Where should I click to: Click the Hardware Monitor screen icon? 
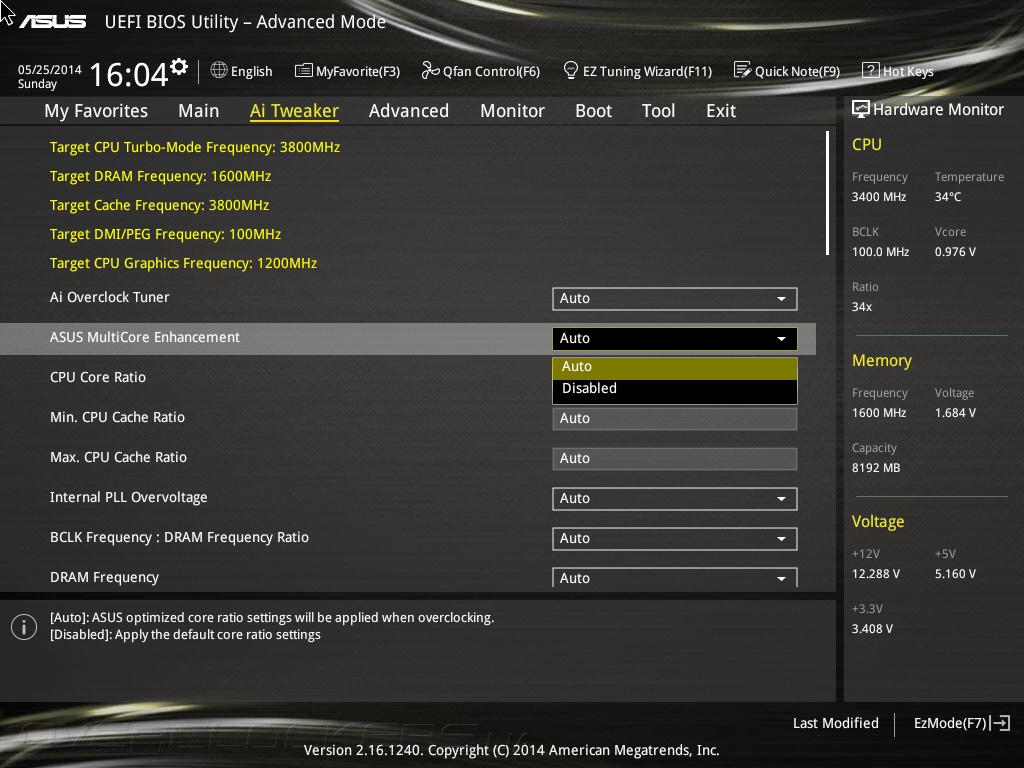pyautogui.click(x=861, y=109)
